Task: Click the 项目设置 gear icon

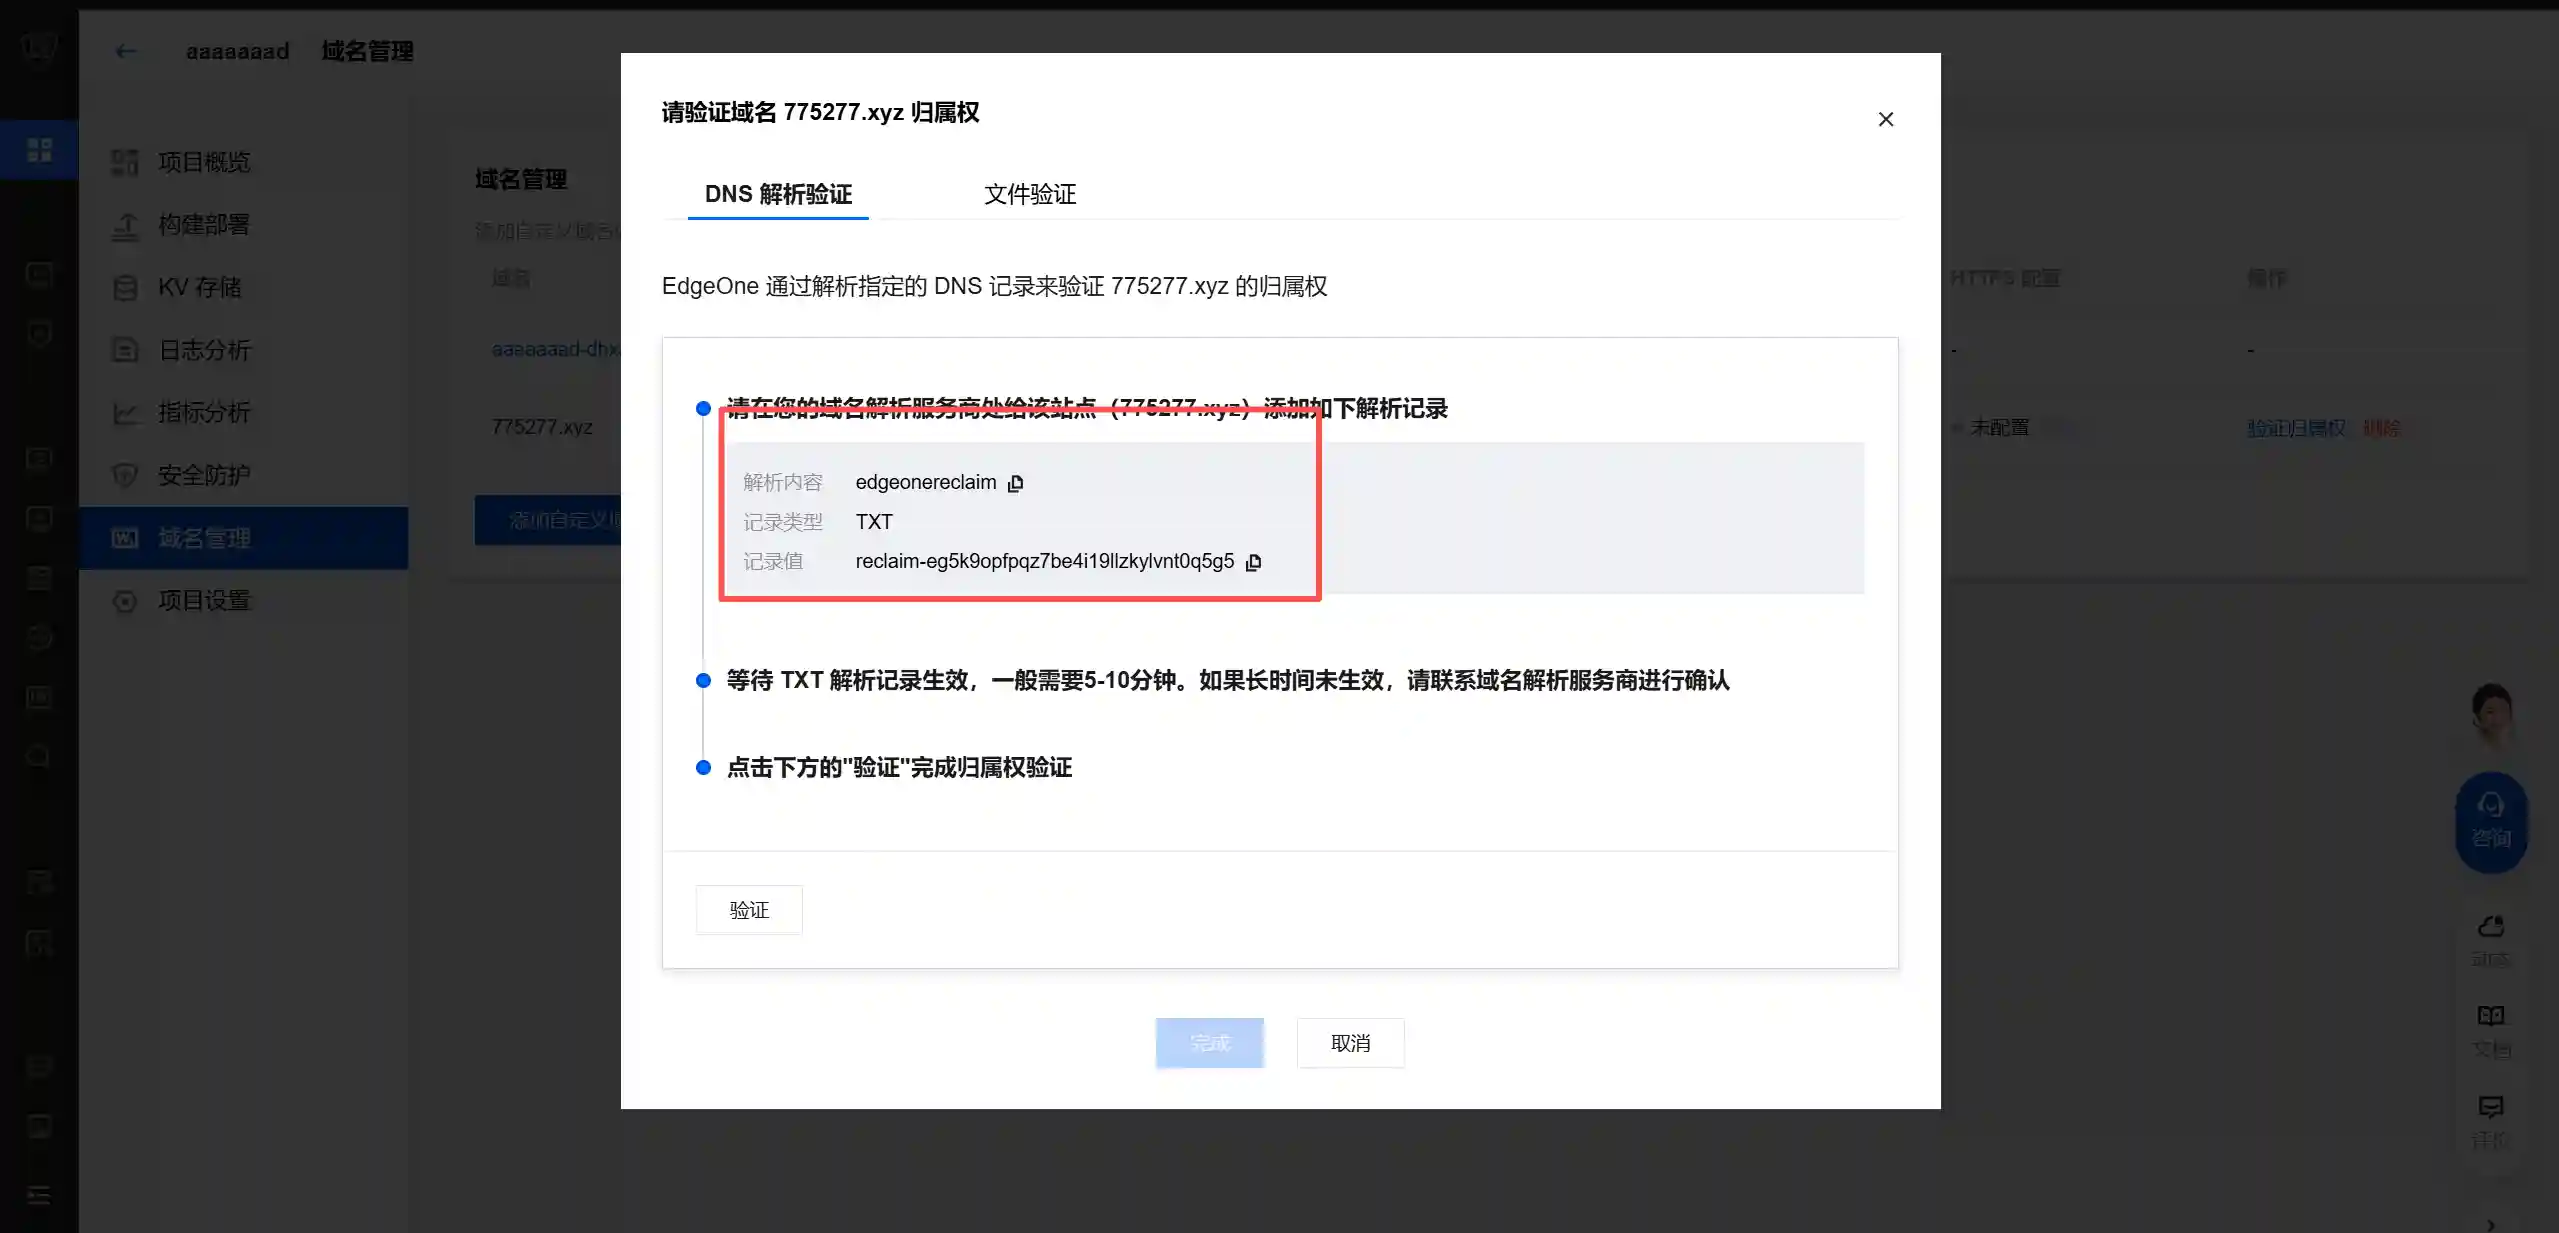Action: pyautogui.click(x=125, y=601)
